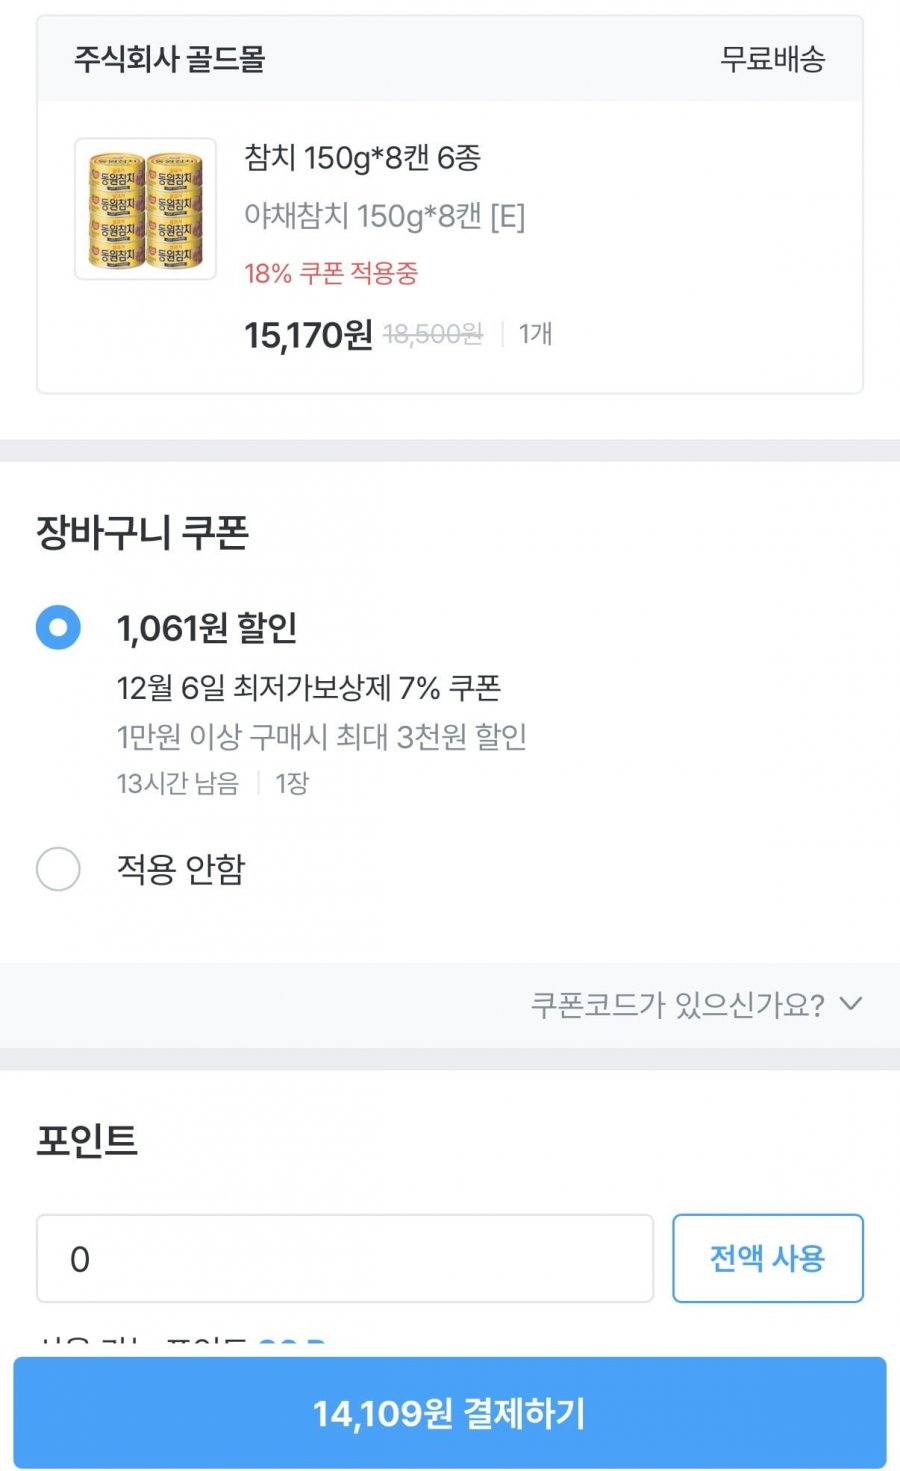Select the 적용 안함 radio button
This screenshot has width=900, height=1471.
pos(58,869)
